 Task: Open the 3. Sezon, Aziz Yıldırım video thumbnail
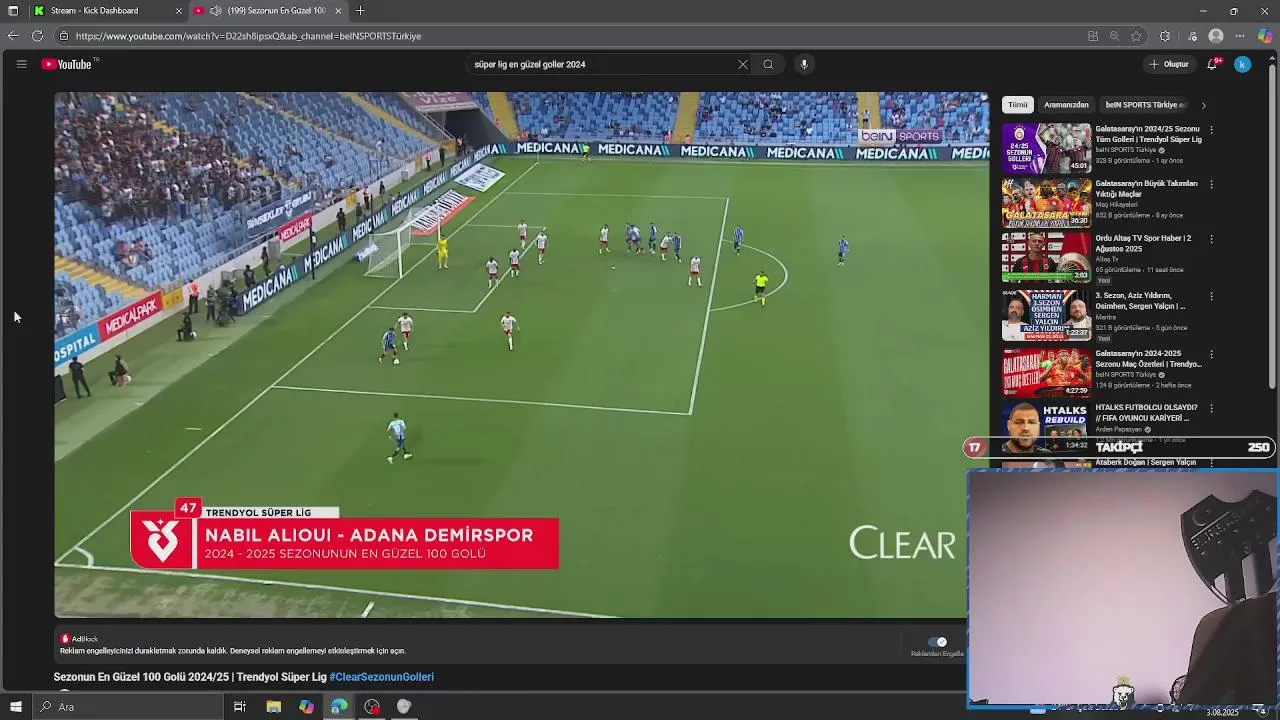click(1046, 314)
